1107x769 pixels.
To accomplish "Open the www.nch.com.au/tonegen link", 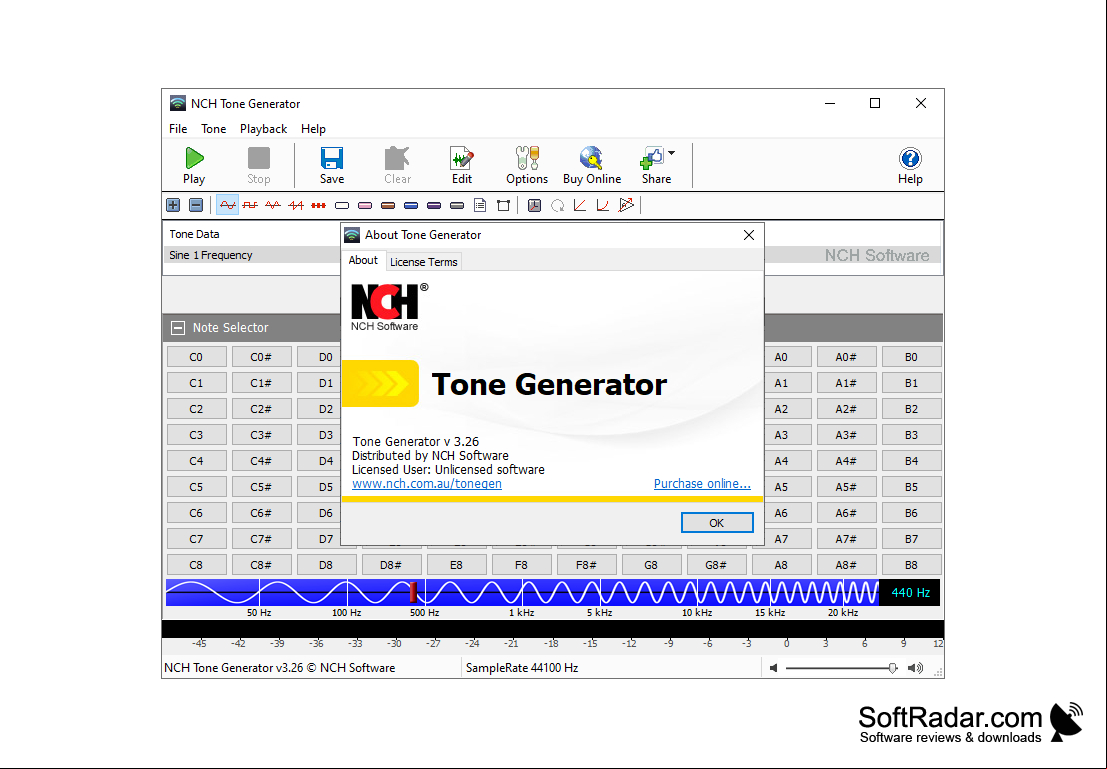I will click(x=427, y=484).
